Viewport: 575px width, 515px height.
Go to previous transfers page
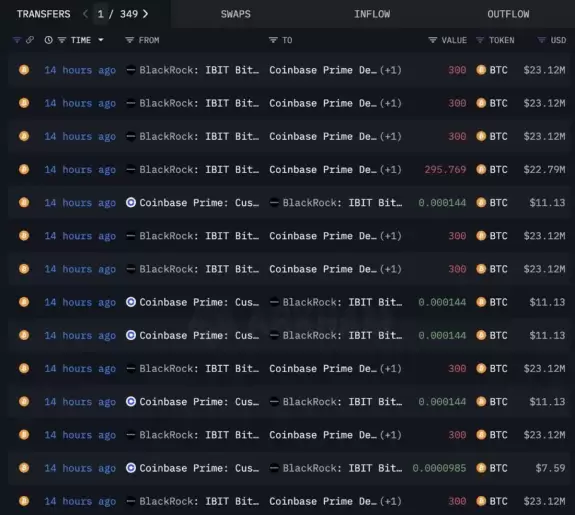pos(85,14)
